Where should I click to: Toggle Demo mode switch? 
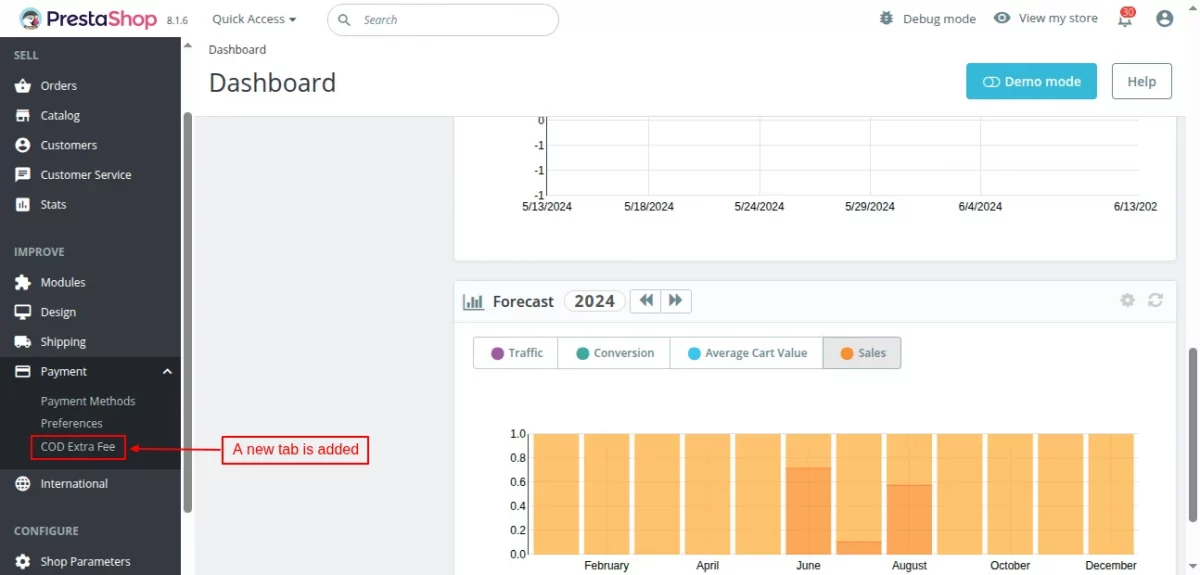click(1031, 81)
